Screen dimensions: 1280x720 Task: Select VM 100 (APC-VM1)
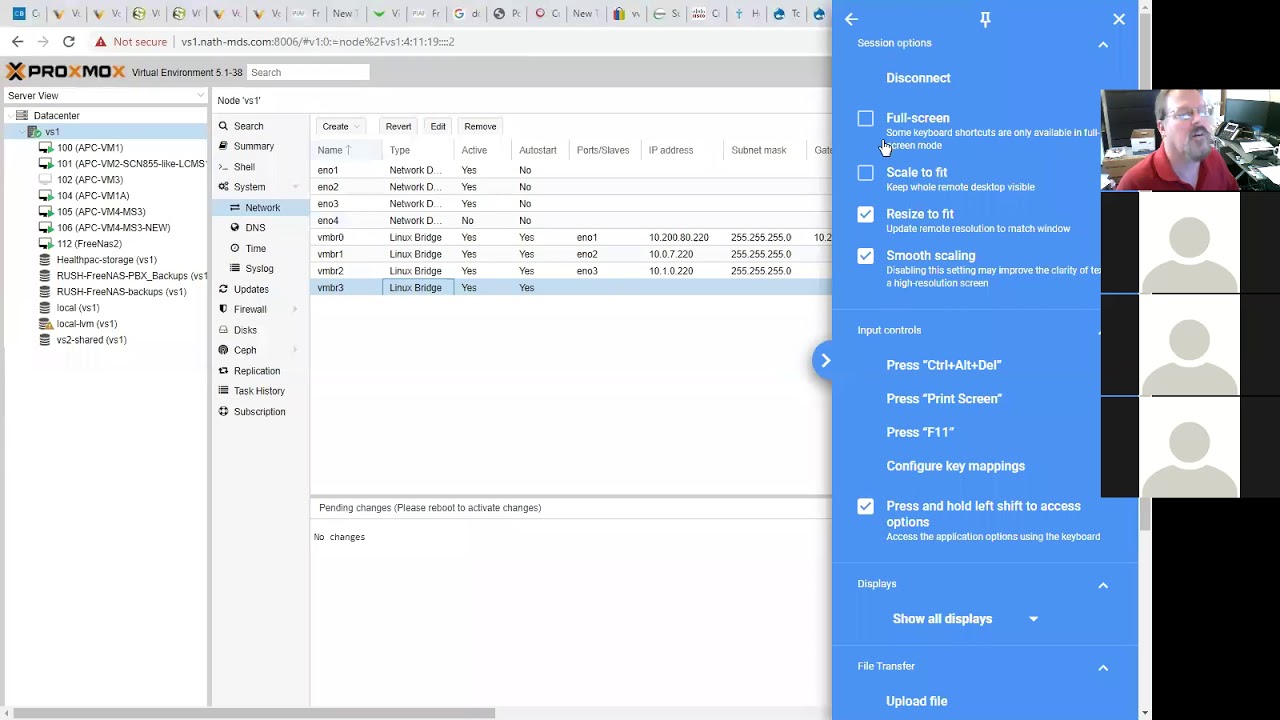(90, 148)
